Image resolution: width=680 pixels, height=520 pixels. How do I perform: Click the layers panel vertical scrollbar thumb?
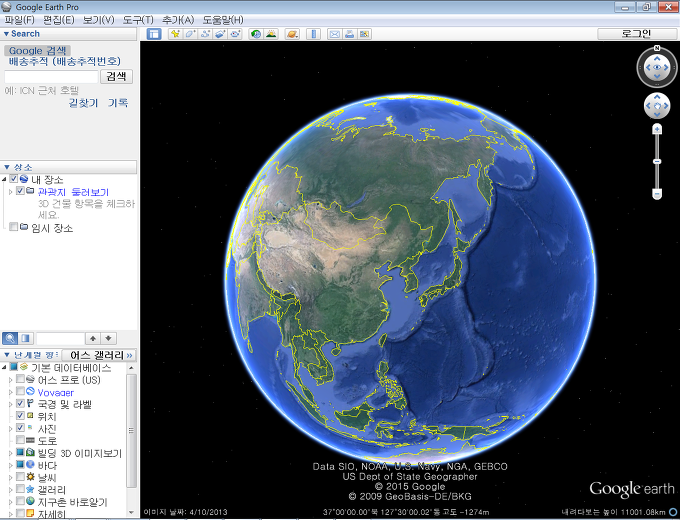coord(131,430)
